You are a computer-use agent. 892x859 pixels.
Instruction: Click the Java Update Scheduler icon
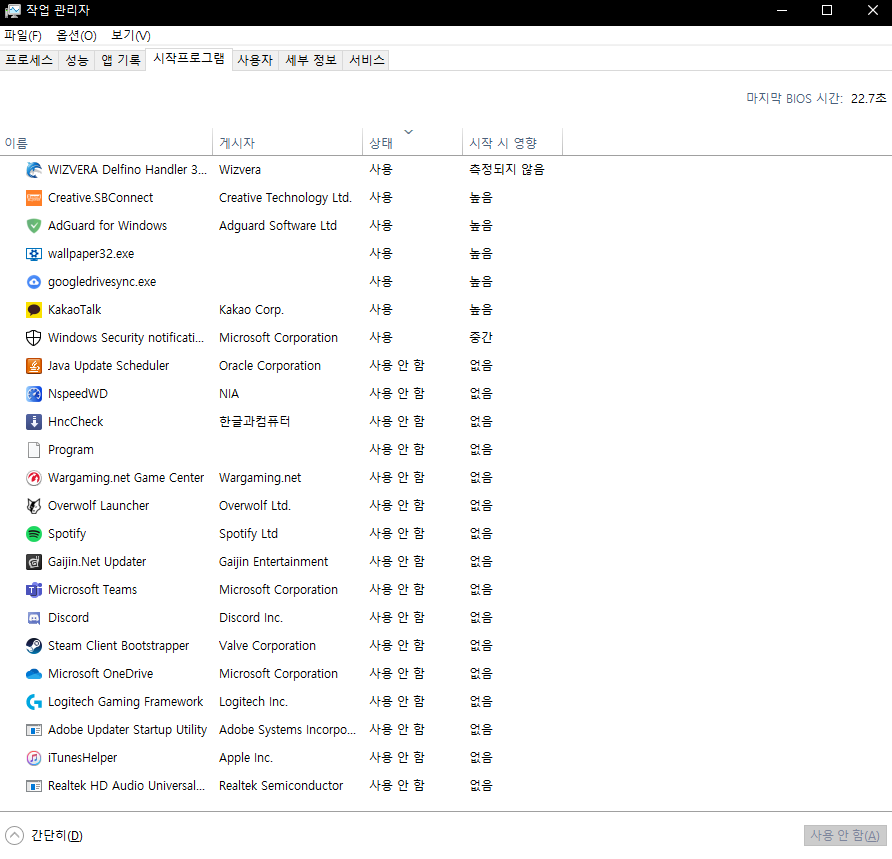34,365
